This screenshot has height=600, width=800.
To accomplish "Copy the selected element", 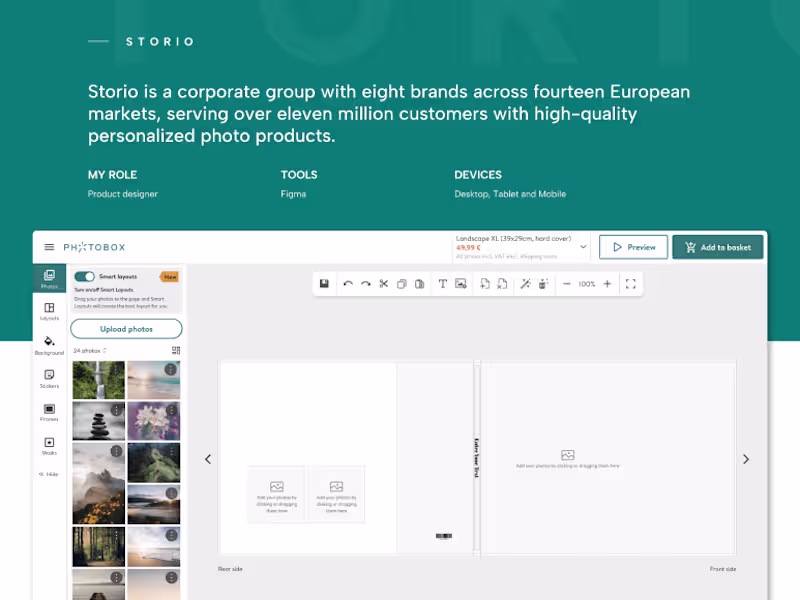I will pyautogui.click(x=402, y=284).
